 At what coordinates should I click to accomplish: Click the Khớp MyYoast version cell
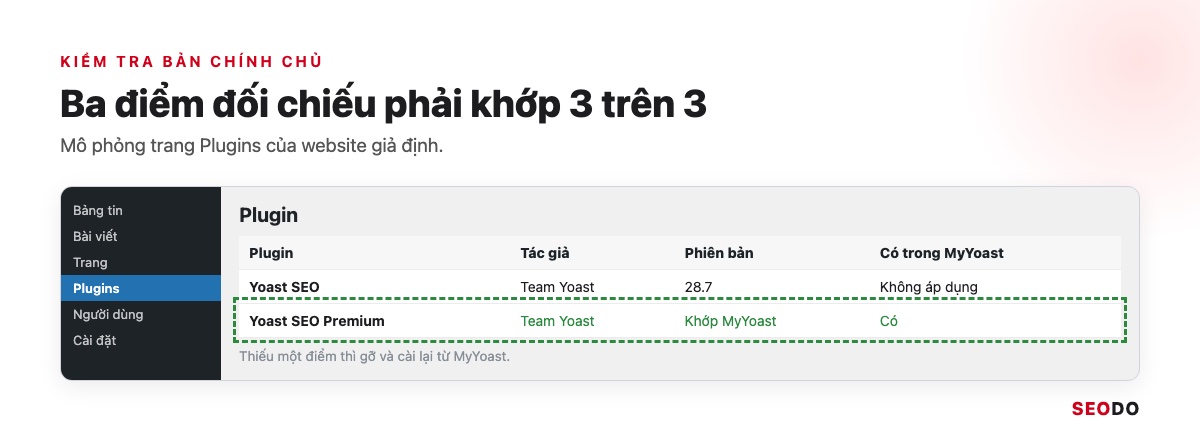[x=731, y=321]
